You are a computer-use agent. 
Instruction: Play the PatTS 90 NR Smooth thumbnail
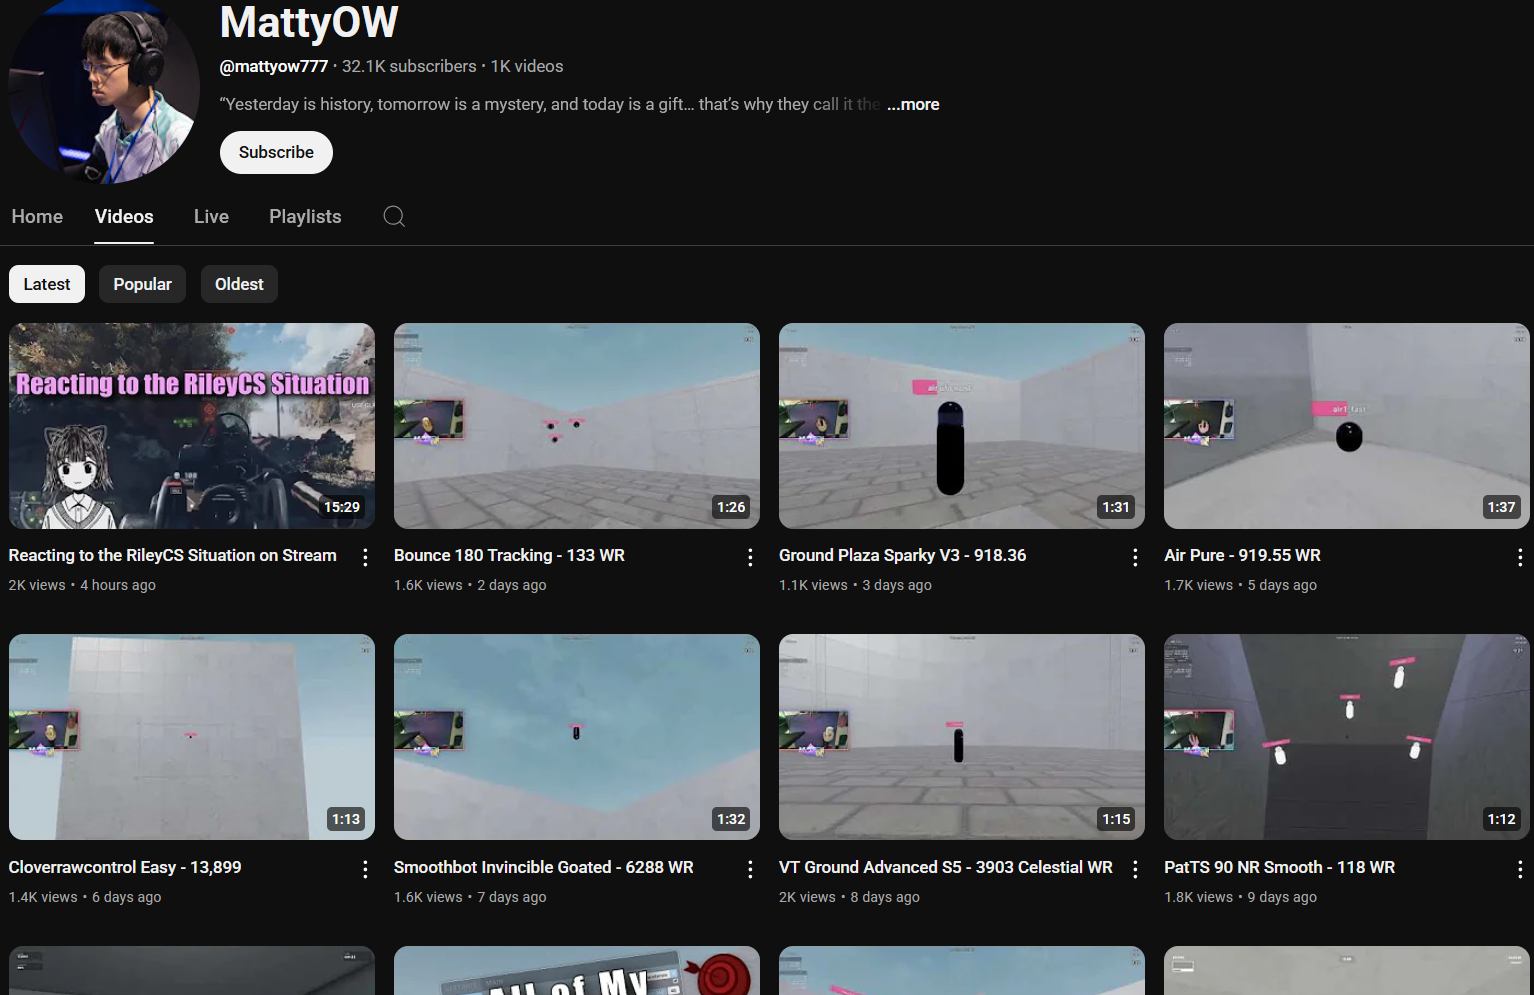point(1347,737)
